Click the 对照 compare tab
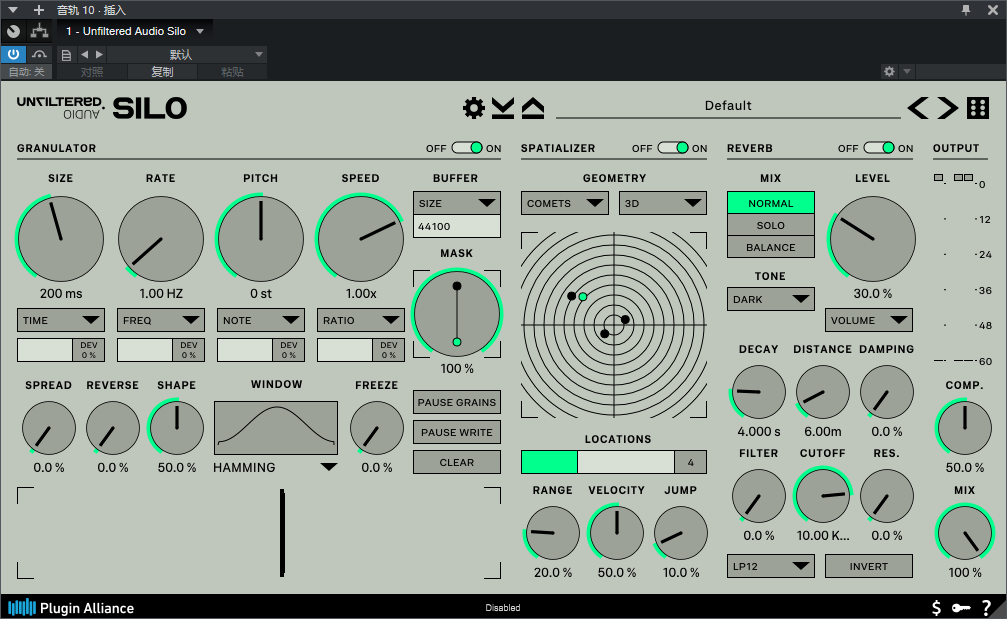 point(92,71)
